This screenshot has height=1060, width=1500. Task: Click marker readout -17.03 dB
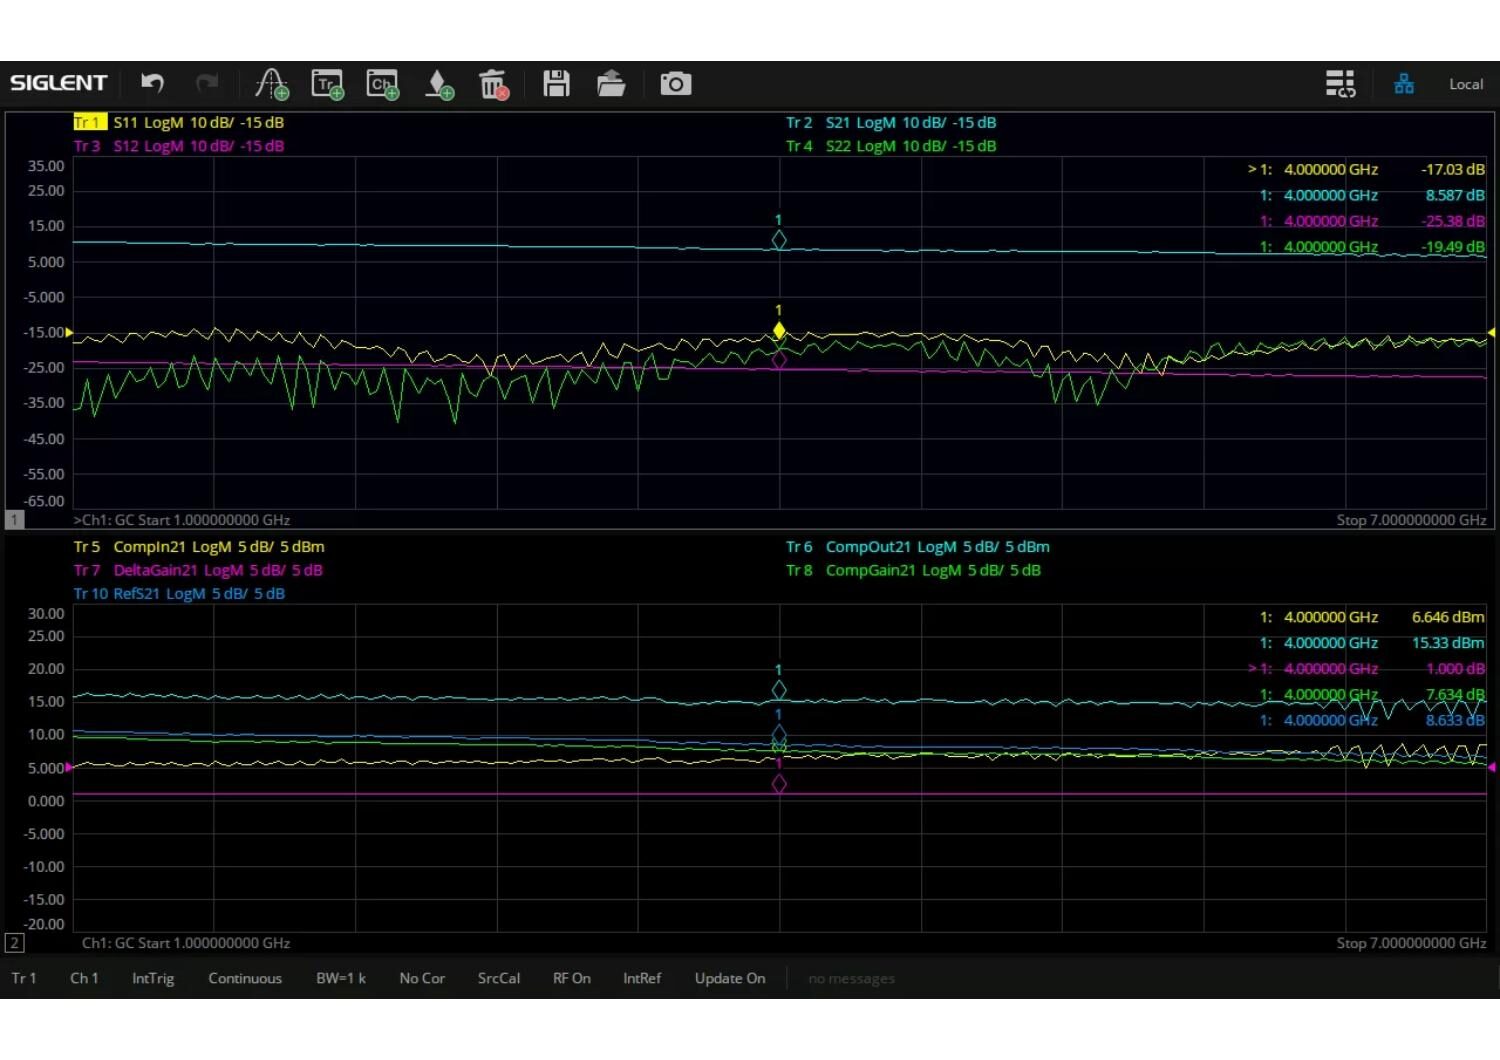[1452, 169]
